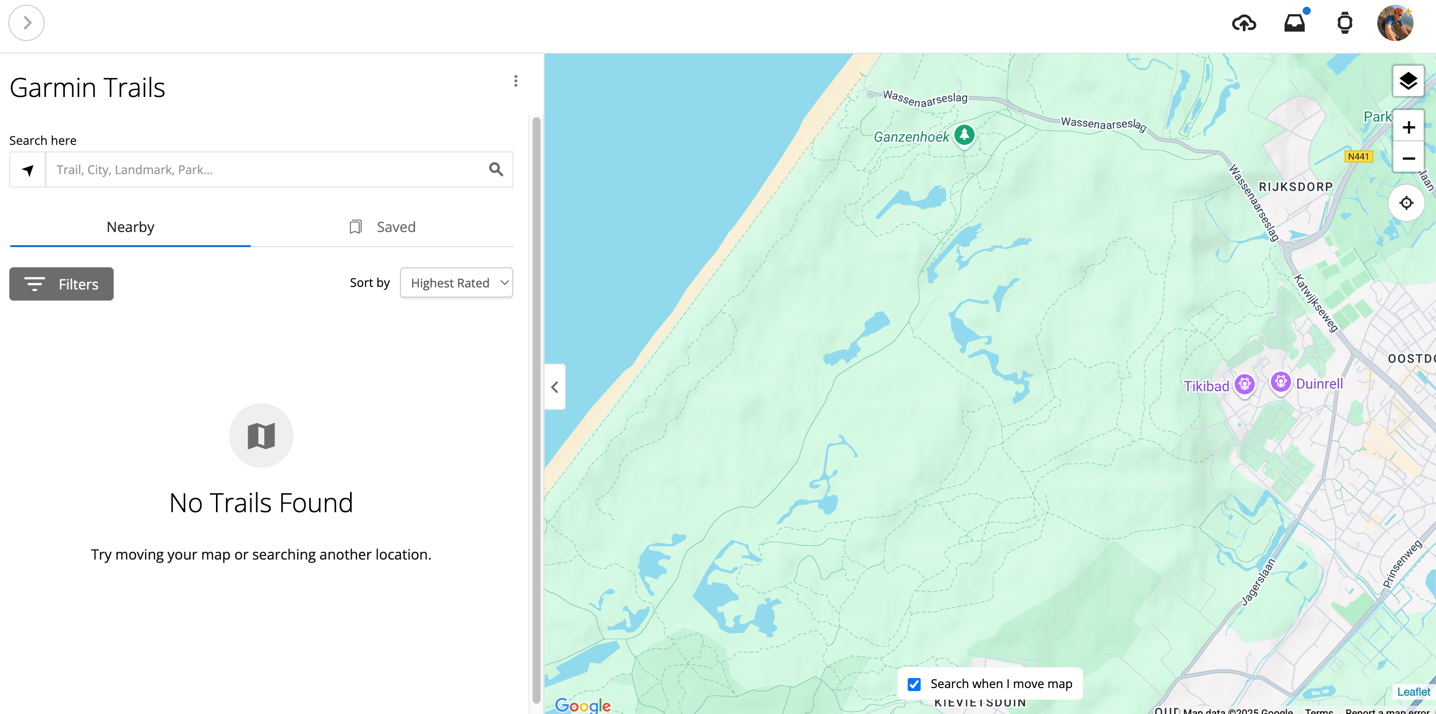Open the Leaflet attribution link
This screenshot has width=1436, height=714.
tap(1413, 692)
